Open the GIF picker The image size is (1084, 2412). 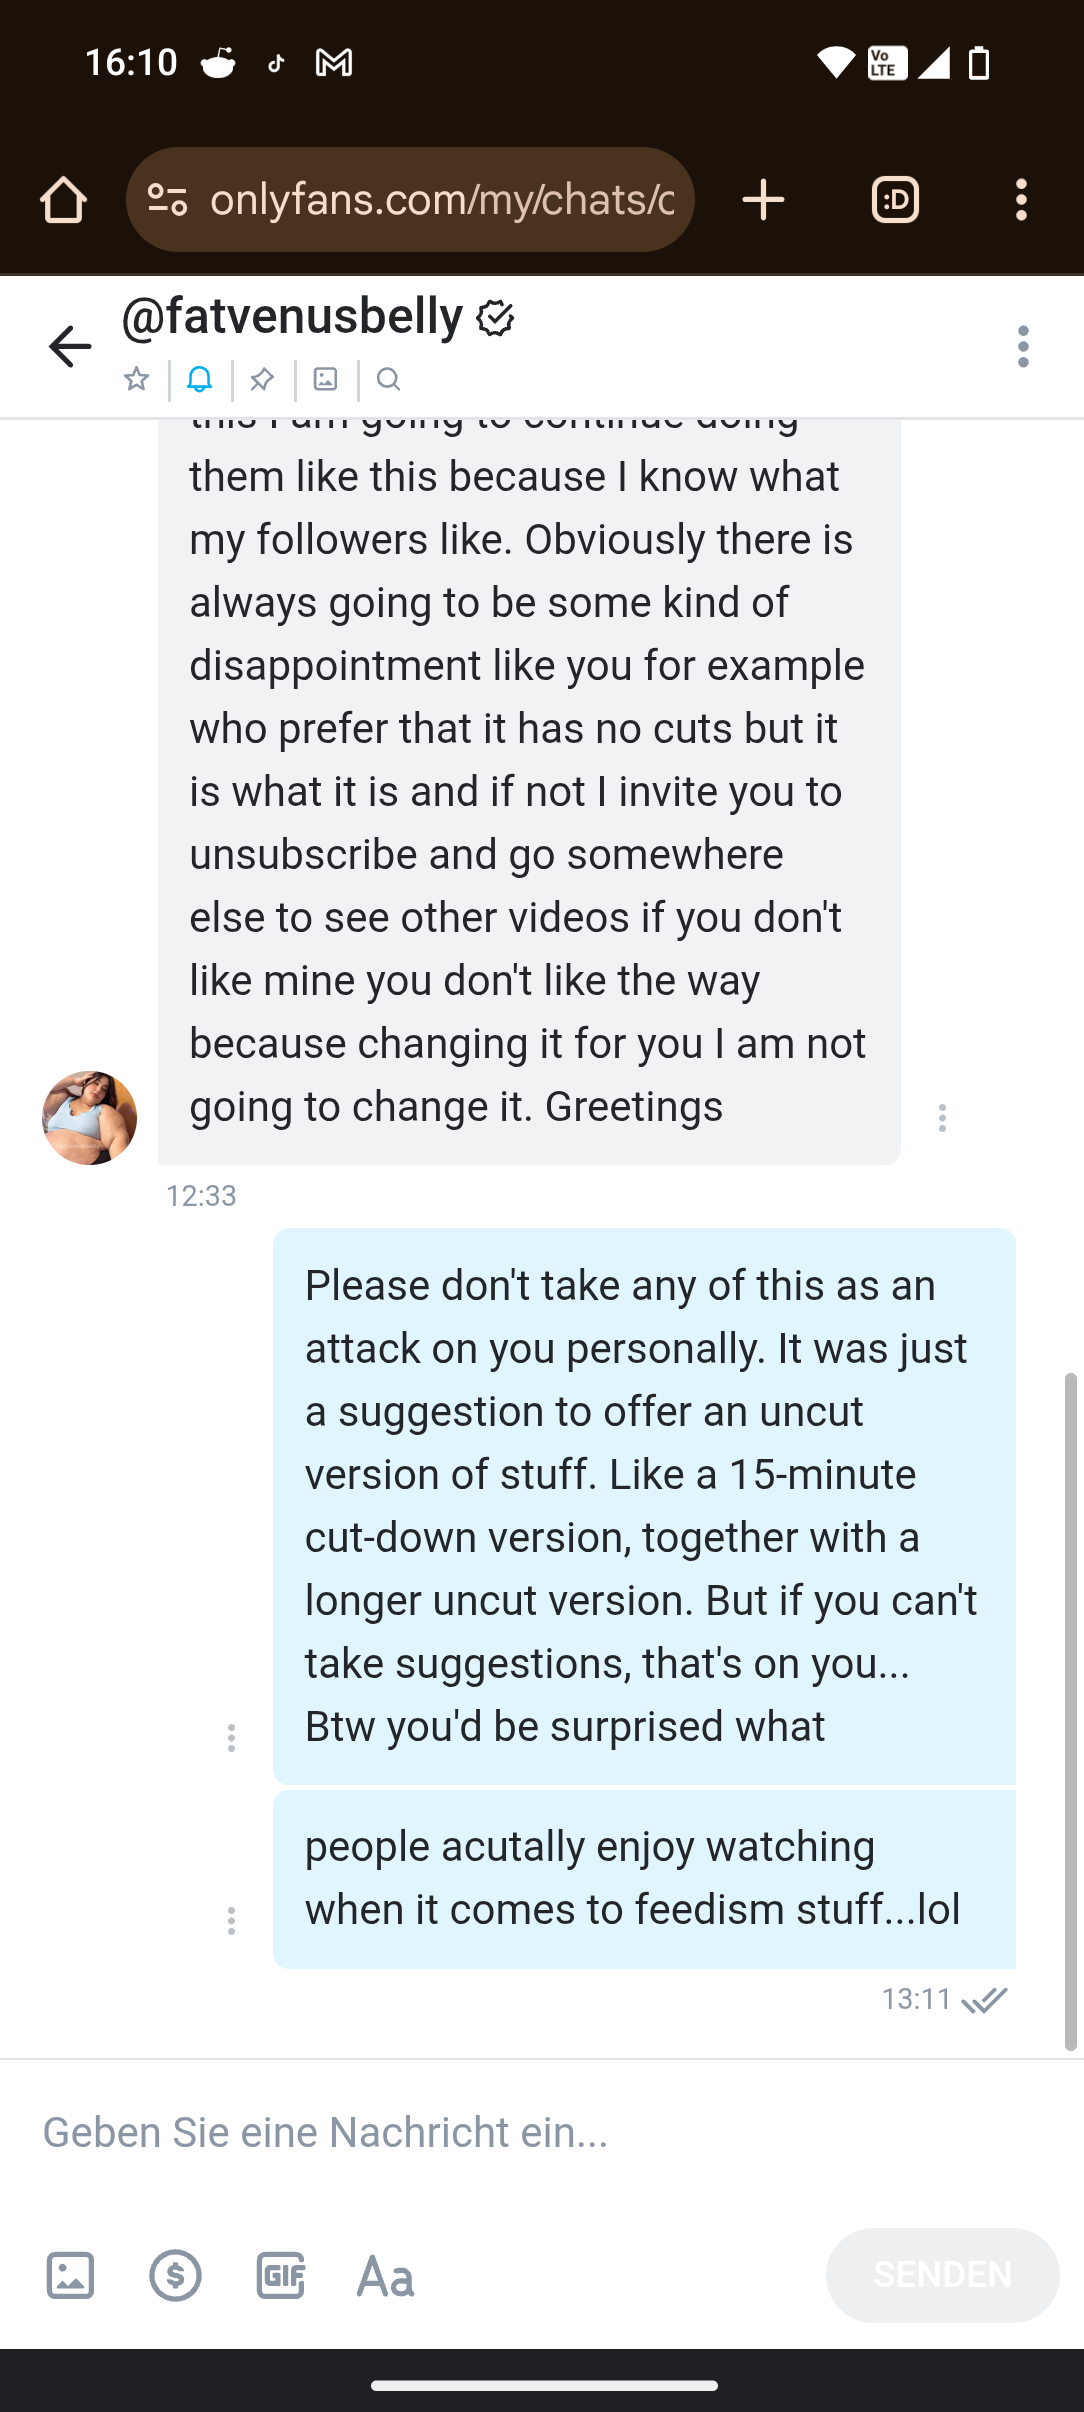click(x=281, y=2276)
